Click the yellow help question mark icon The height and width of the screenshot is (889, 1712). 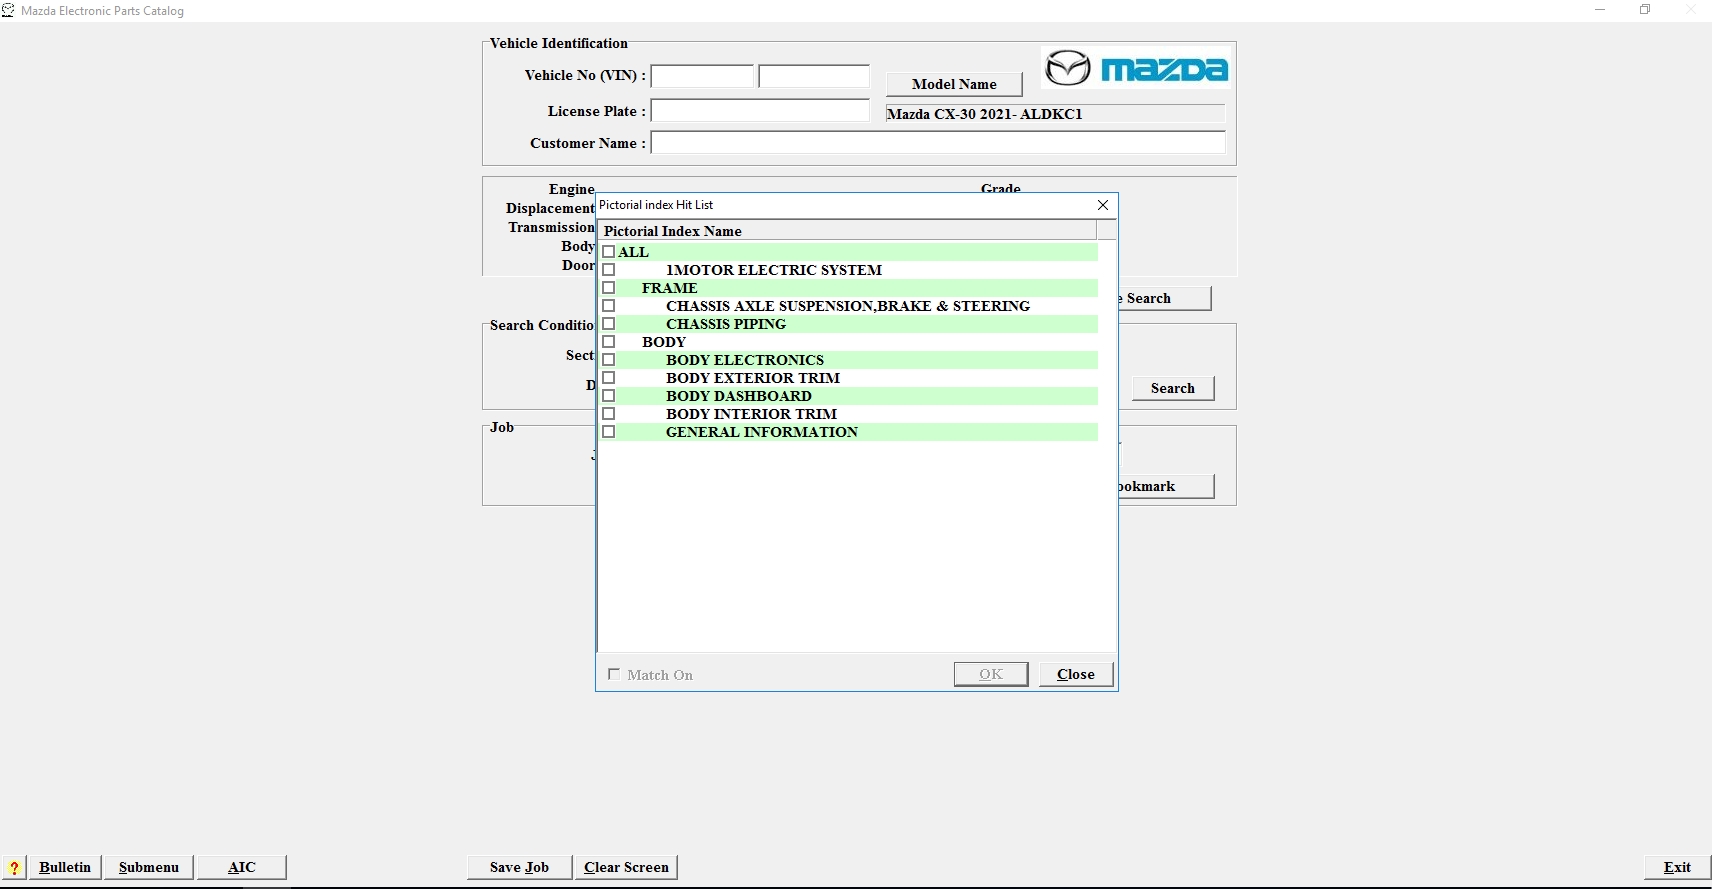(14, 867)
